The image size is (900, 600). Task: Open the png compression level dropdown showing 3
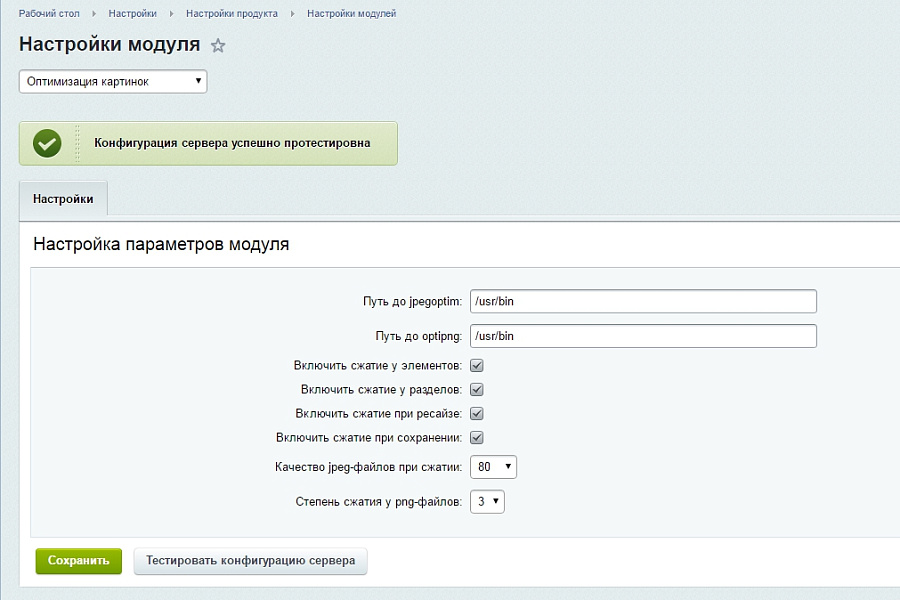tap(487, 501)
